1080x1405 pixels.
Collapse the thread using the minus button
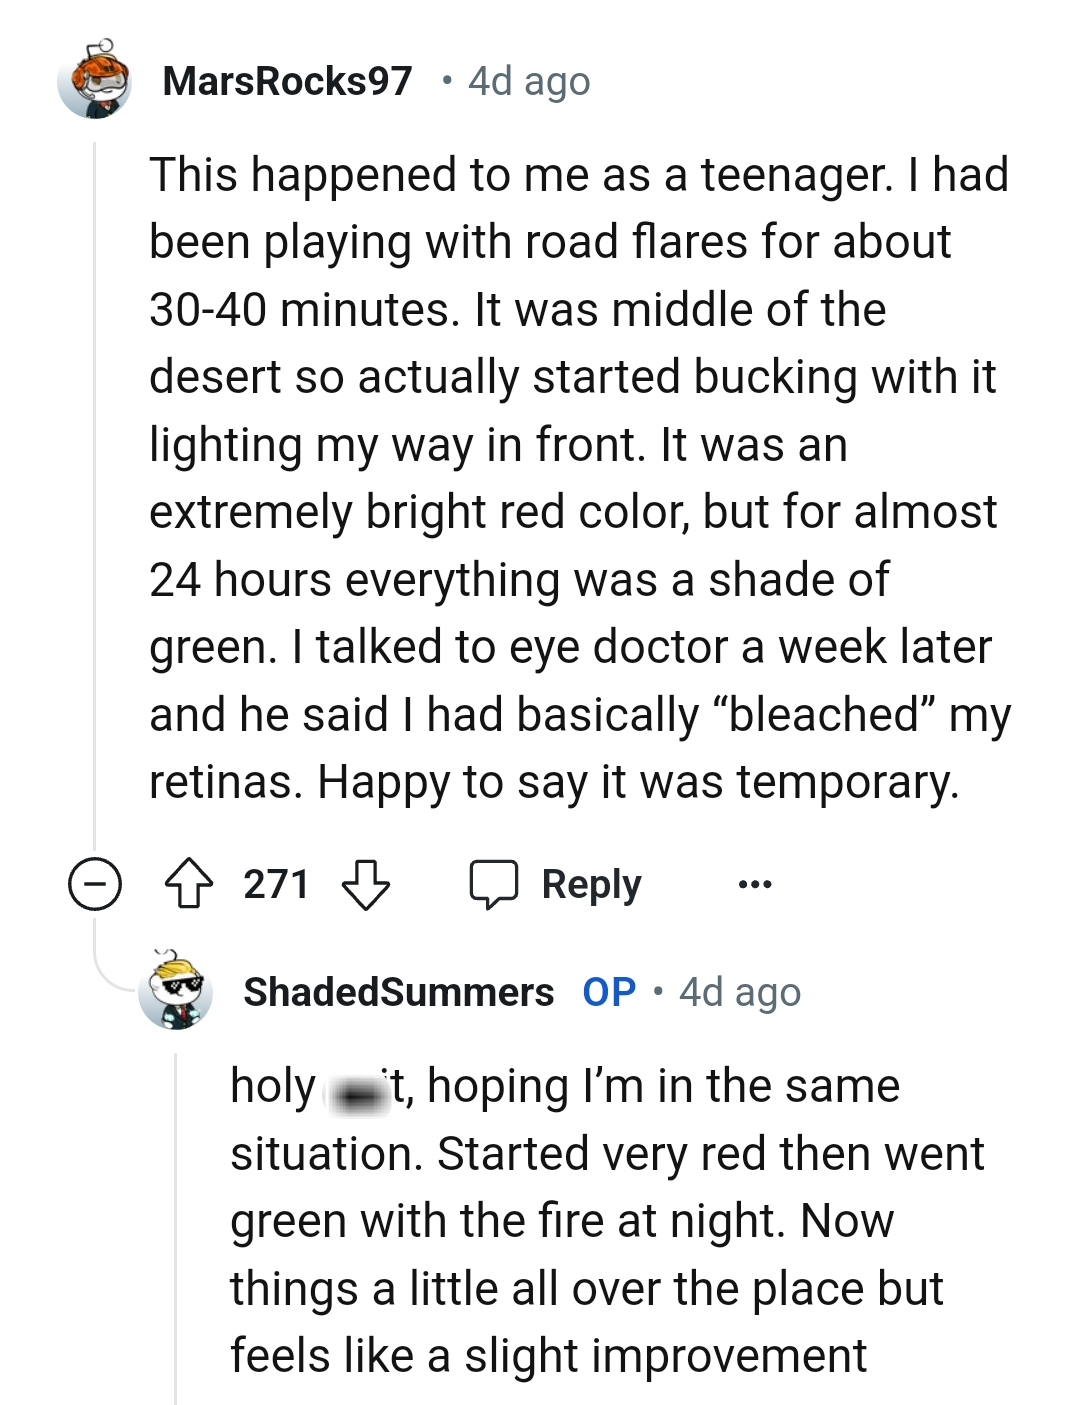coord(96,883)
